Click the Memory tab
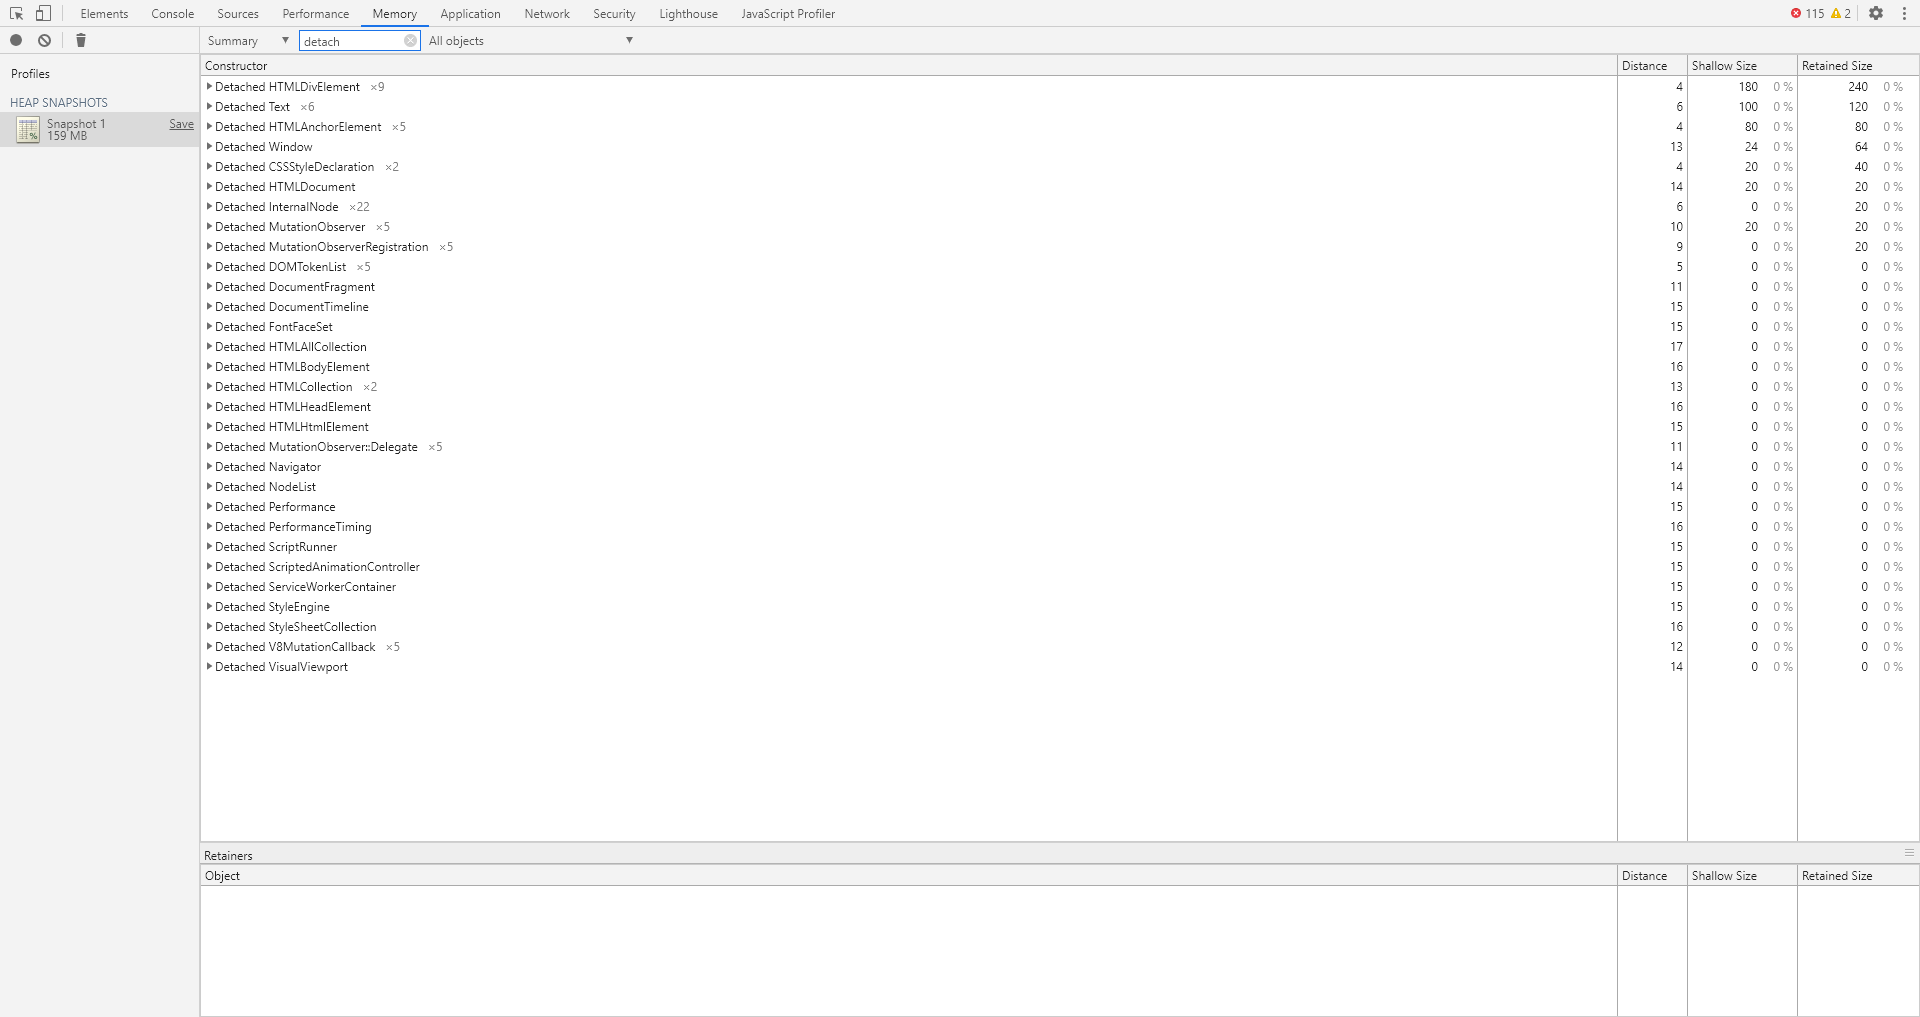The image size is (1920, 1017). coord(395,14)
